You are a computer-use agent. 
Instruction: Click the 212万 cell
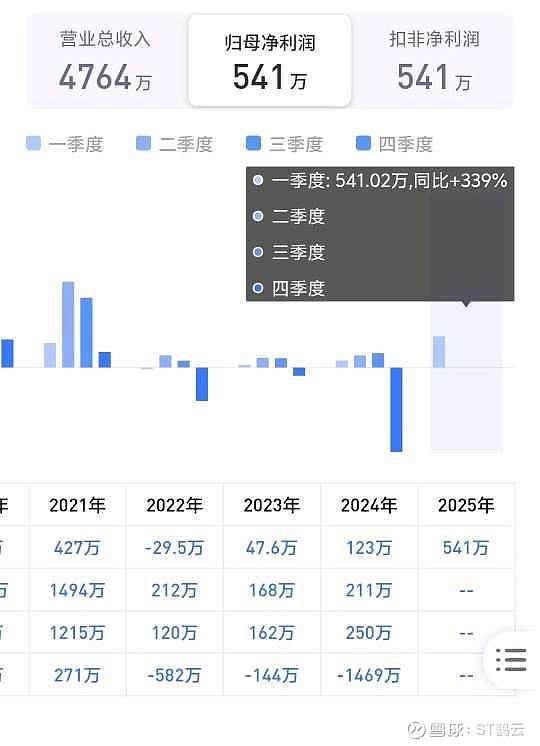click(174, 590)
